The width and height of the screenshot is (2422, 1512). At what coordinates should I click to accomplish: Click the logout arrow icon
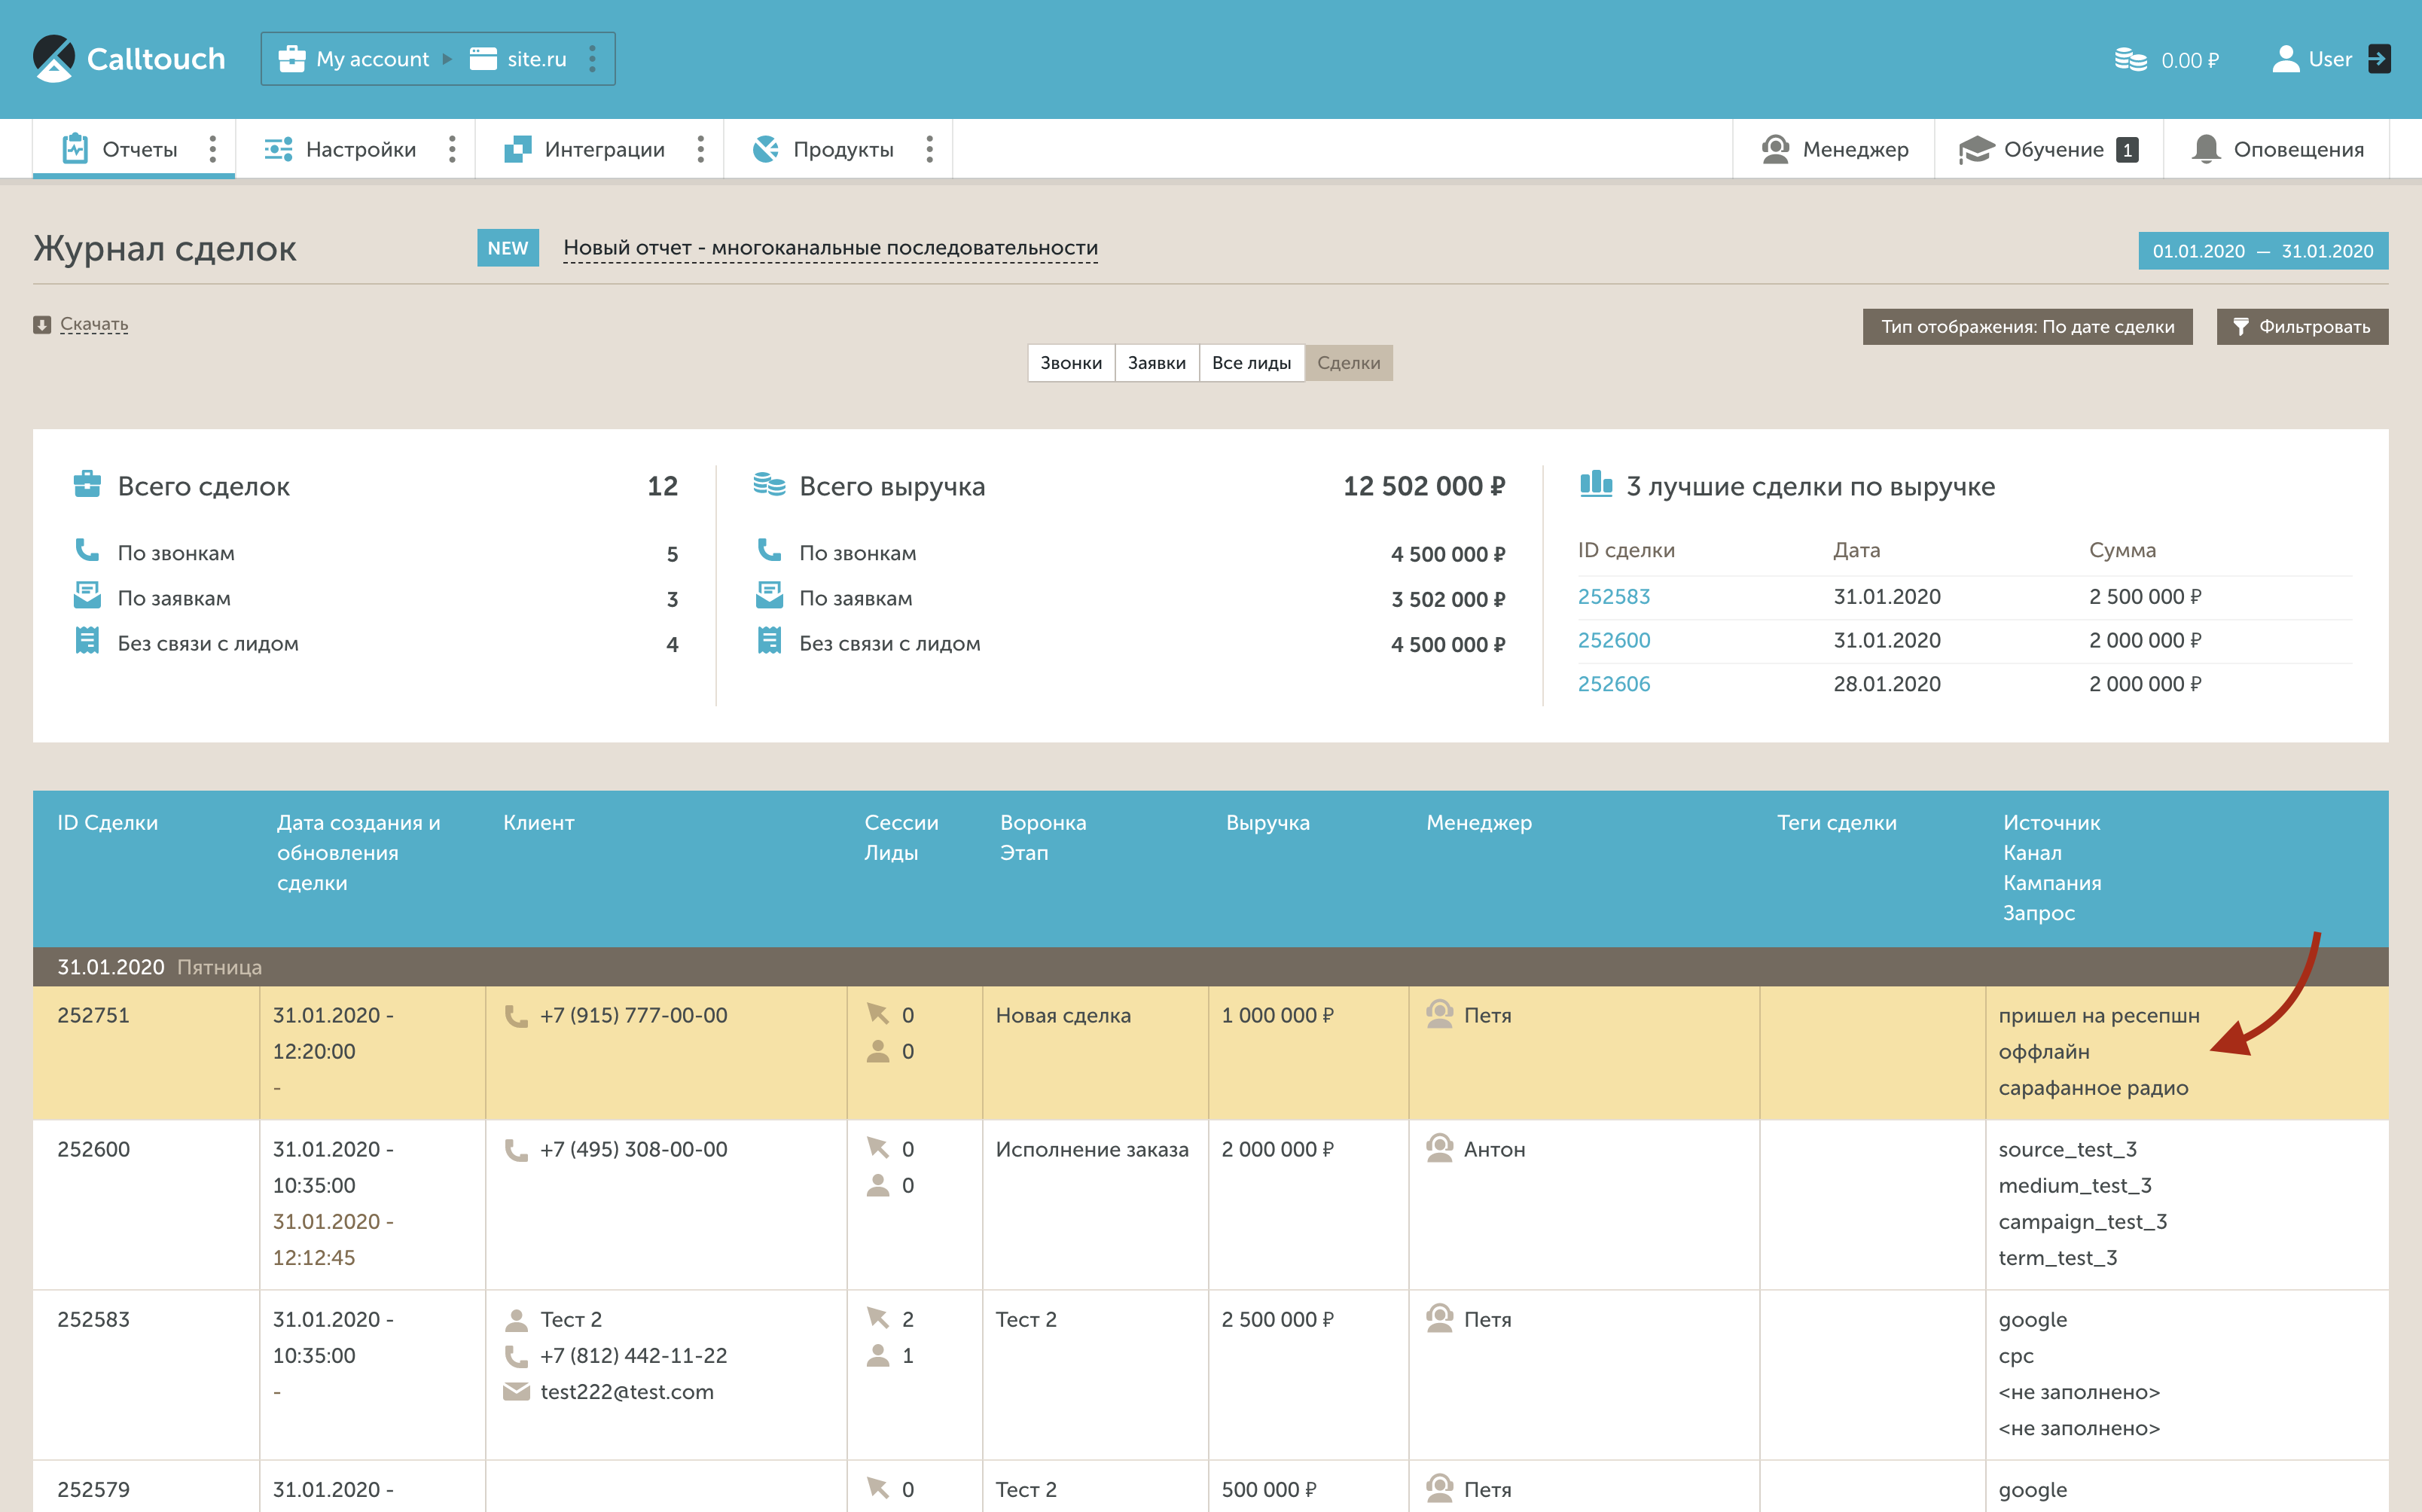click(x=2379, y=59)
